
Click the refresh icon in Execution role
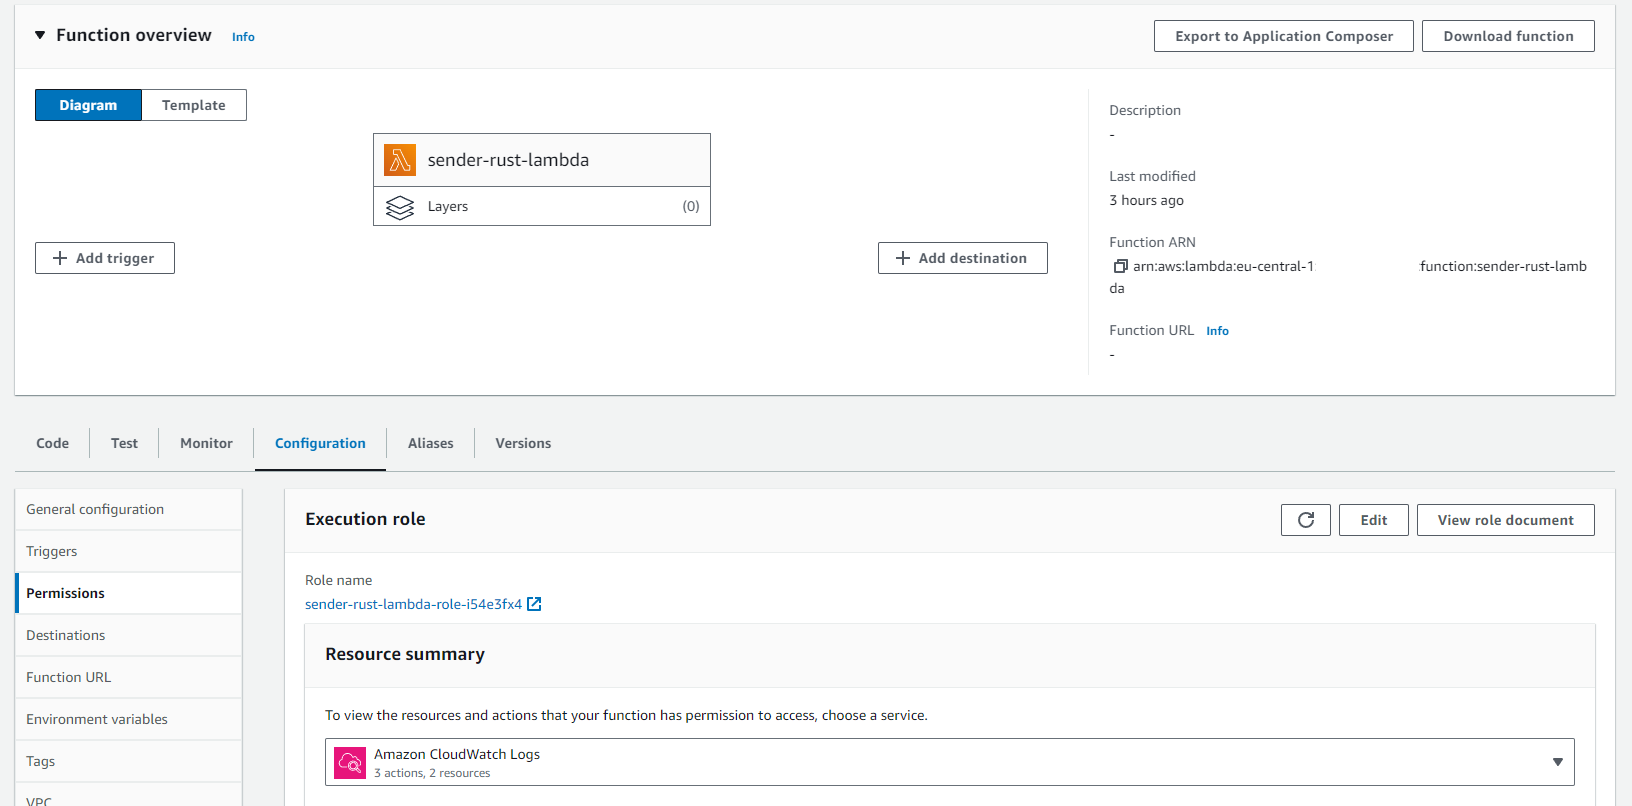pyautogui.click(x=1306, y=520)
